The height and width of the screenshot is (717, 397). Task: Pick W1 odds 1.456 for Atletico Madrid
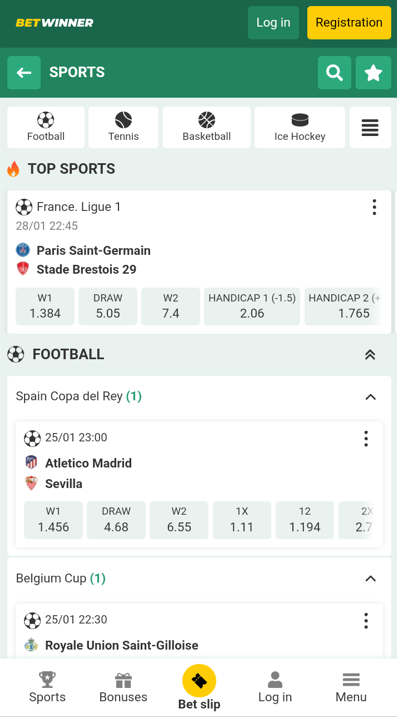[x=53, y=520]
